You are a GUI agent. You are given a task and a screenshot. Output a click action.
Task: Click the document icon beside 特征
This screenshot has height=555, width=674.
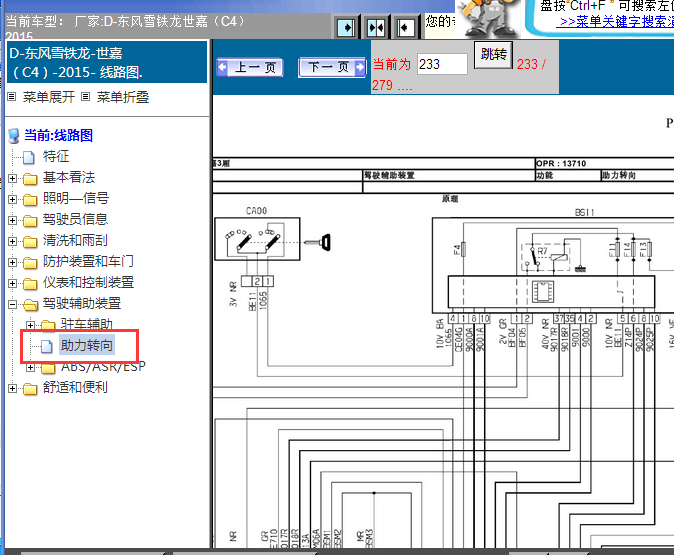[29, 157]
